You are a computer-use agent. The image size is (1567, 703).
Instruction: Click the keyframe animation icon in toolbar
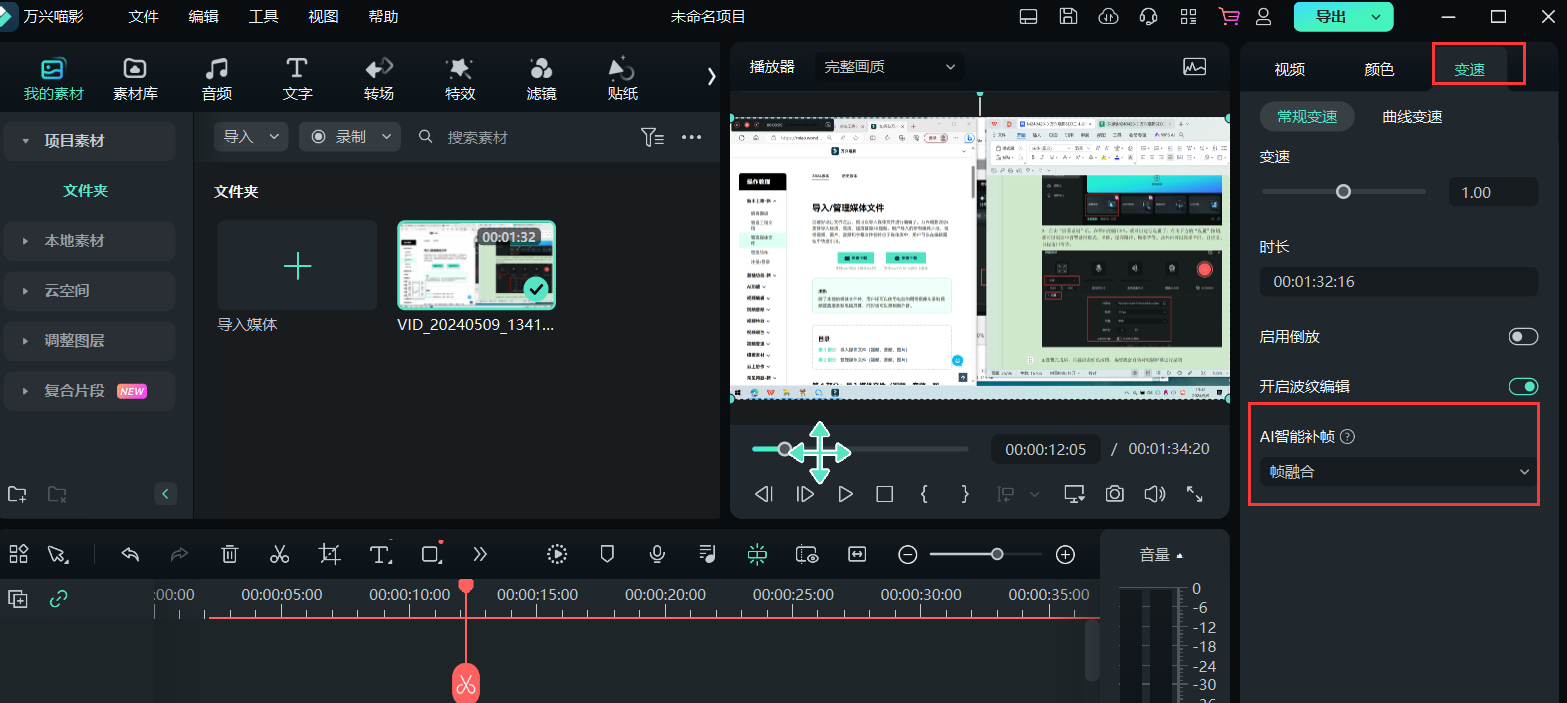click(x=557, y=554)
